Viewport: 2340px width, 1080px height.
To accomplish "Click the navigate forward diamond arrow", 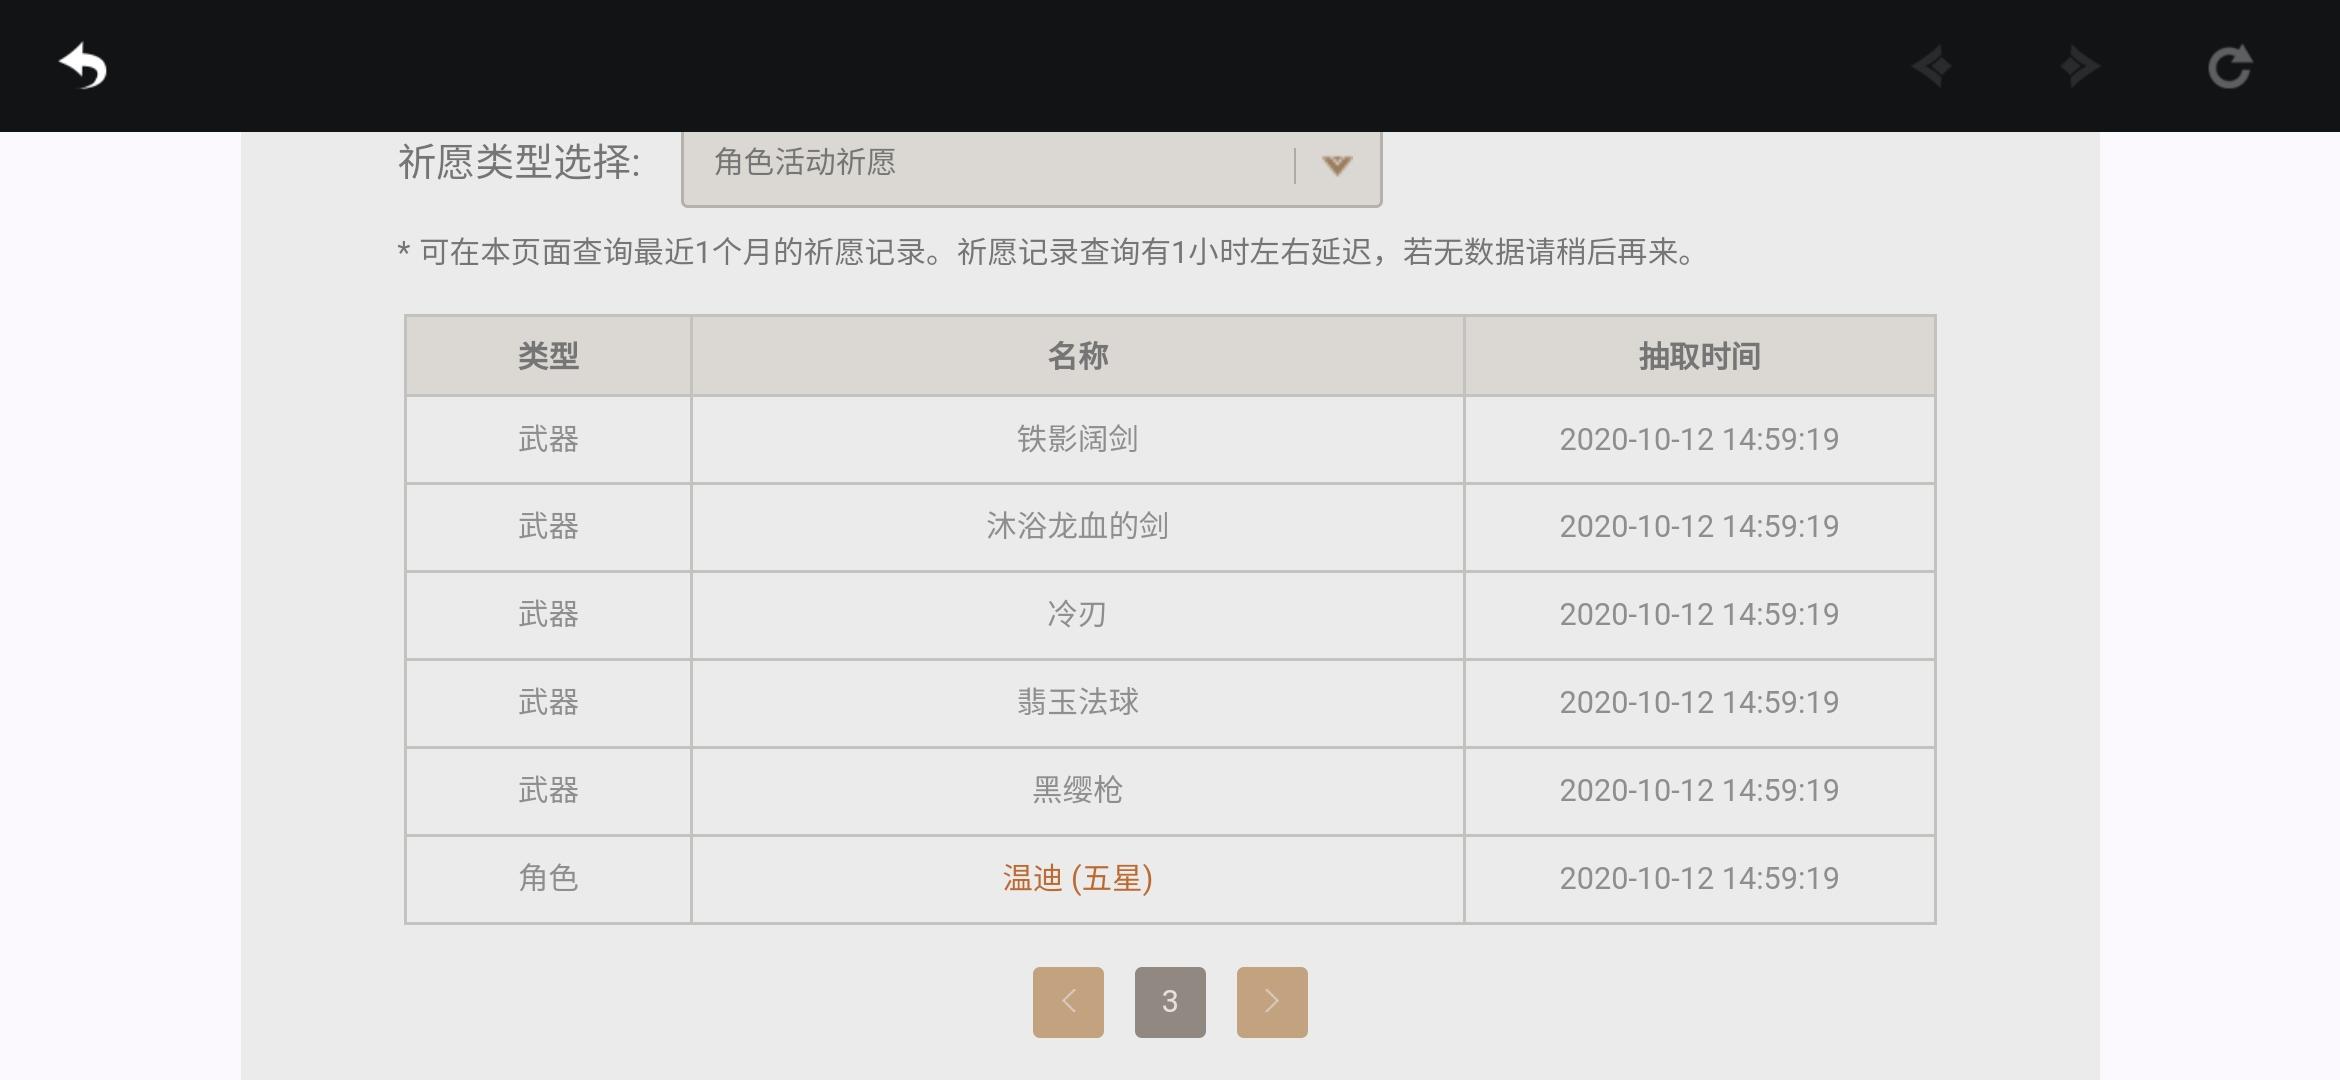I will [x=2080, y=67].
